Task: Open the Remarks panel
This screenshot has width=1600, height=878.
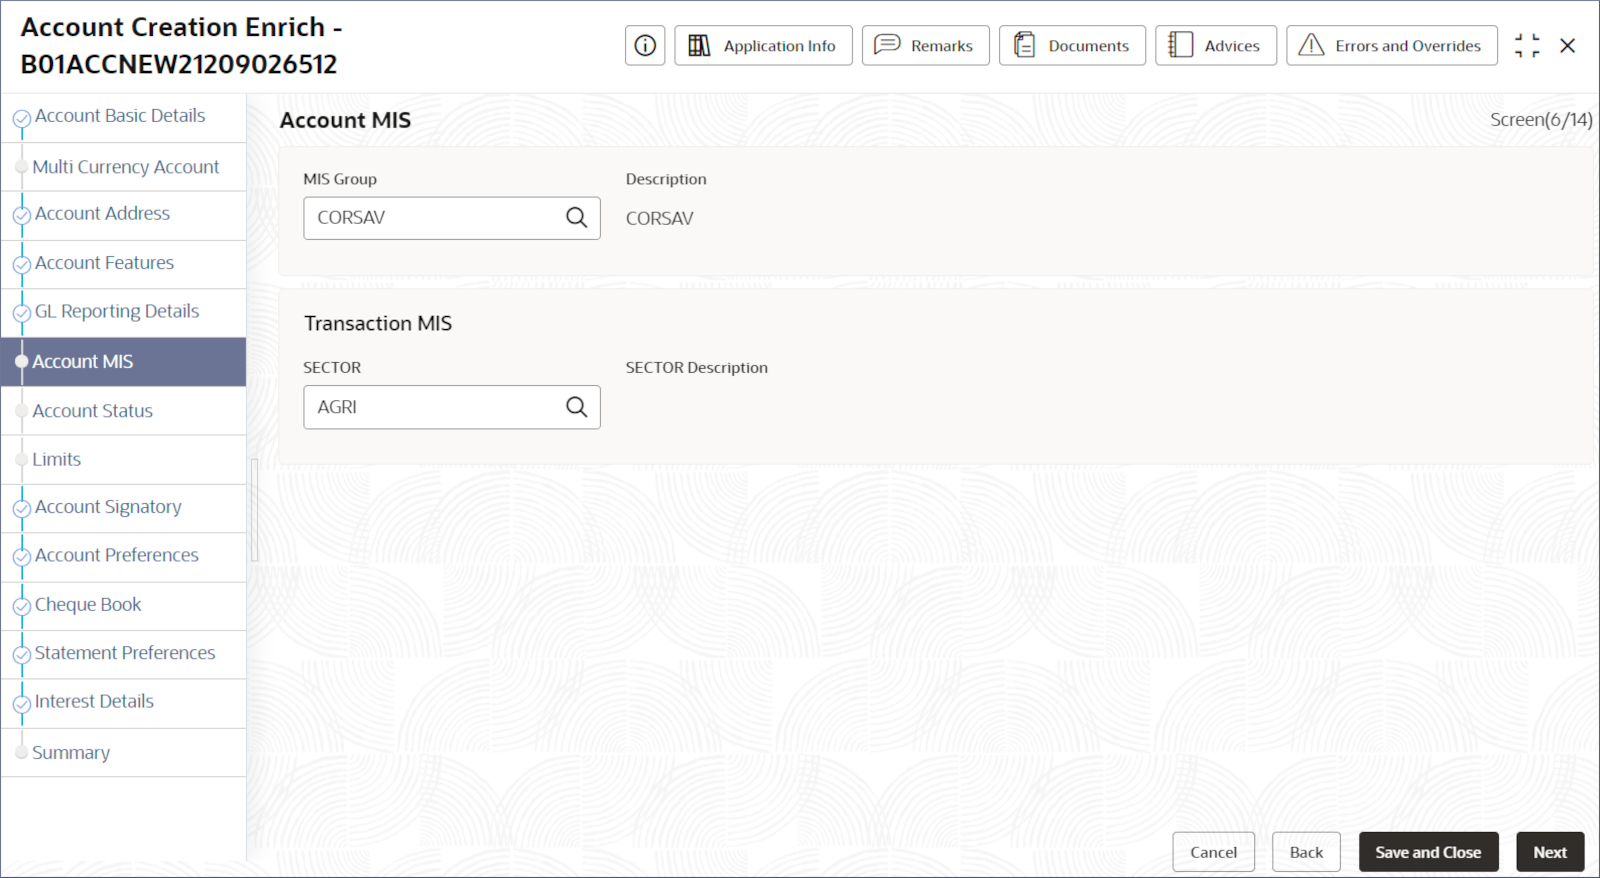Action: (x=925, y=46)
